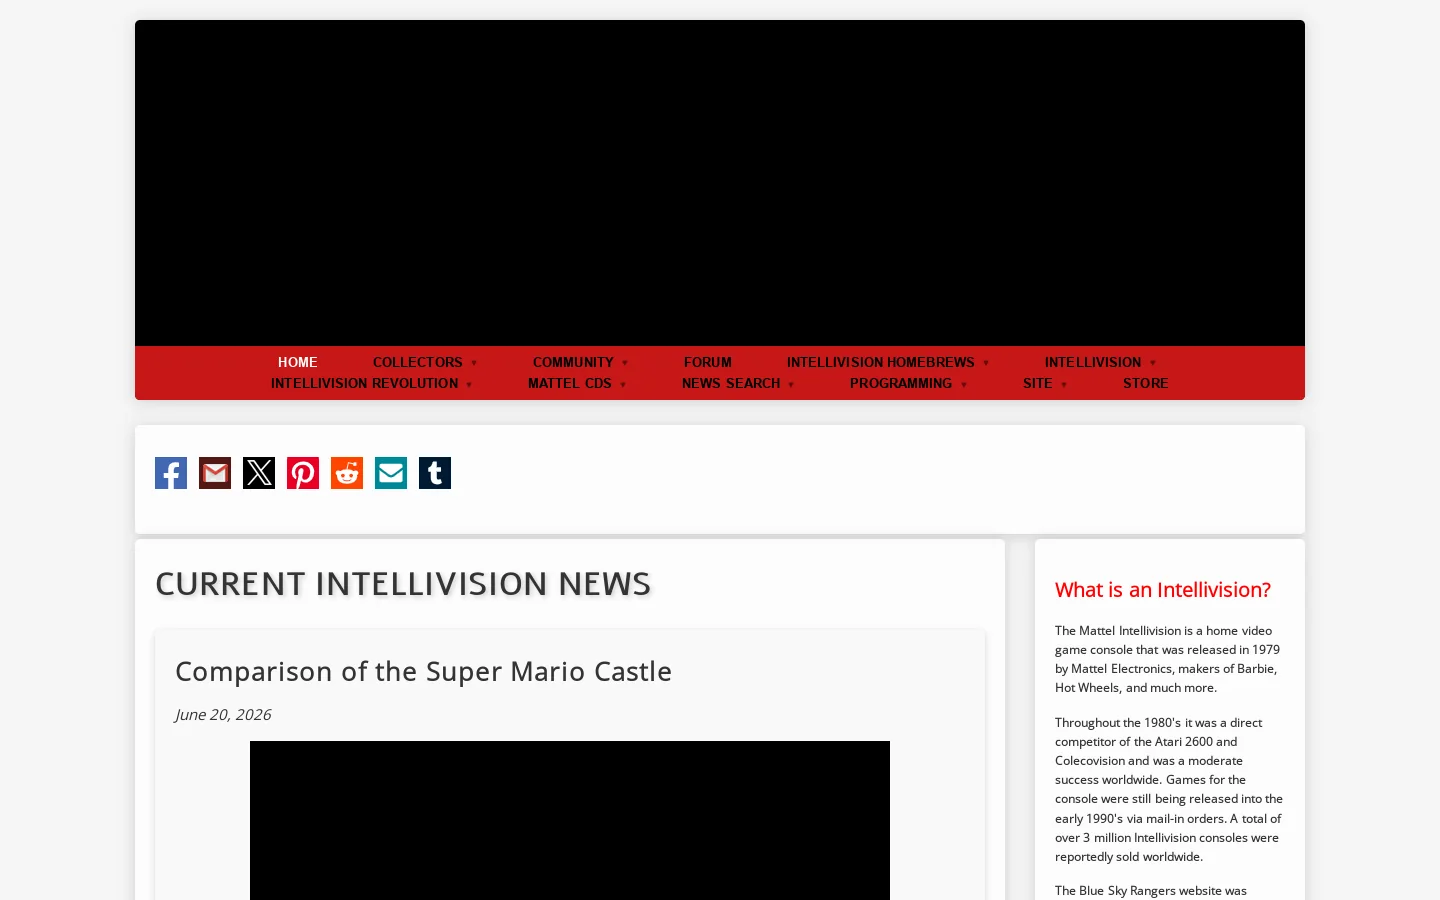
Task: Expand Site dropdown arrow
Action: pyautogui.click(x=1064, y=385)
